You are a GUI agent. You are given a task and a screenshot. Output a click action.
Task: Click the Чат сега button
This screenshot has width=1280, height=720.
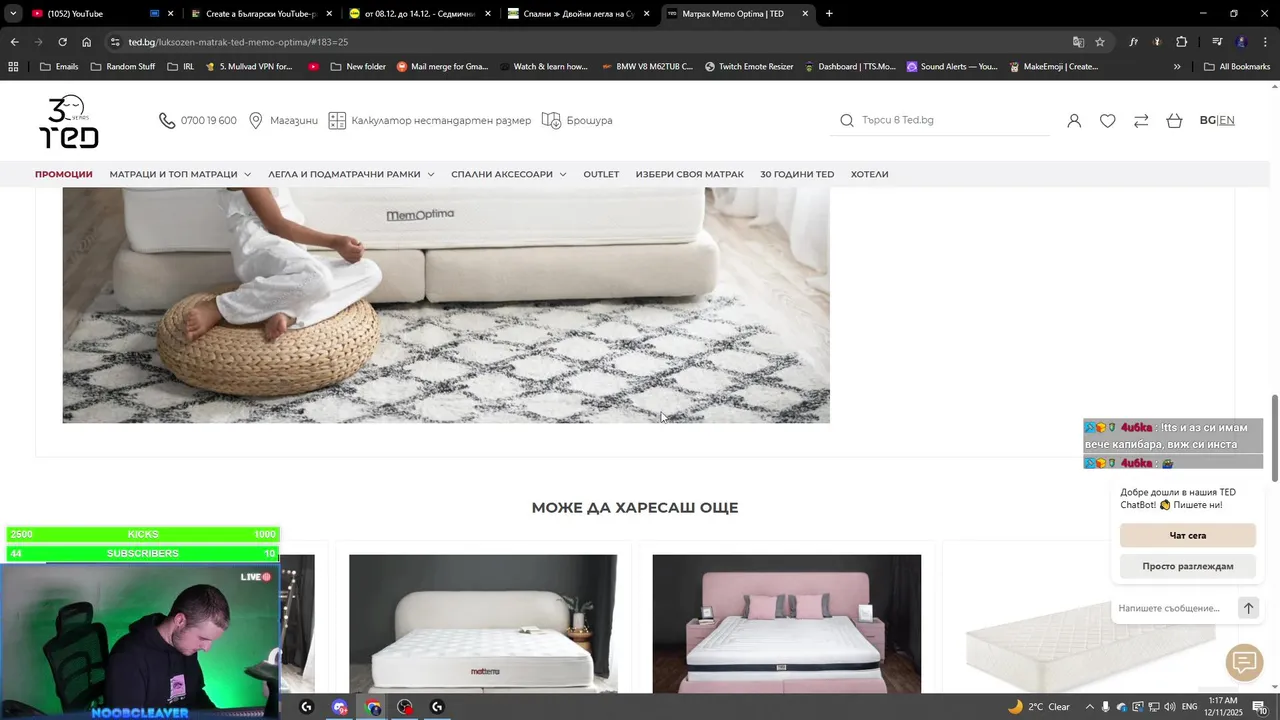1188,536
